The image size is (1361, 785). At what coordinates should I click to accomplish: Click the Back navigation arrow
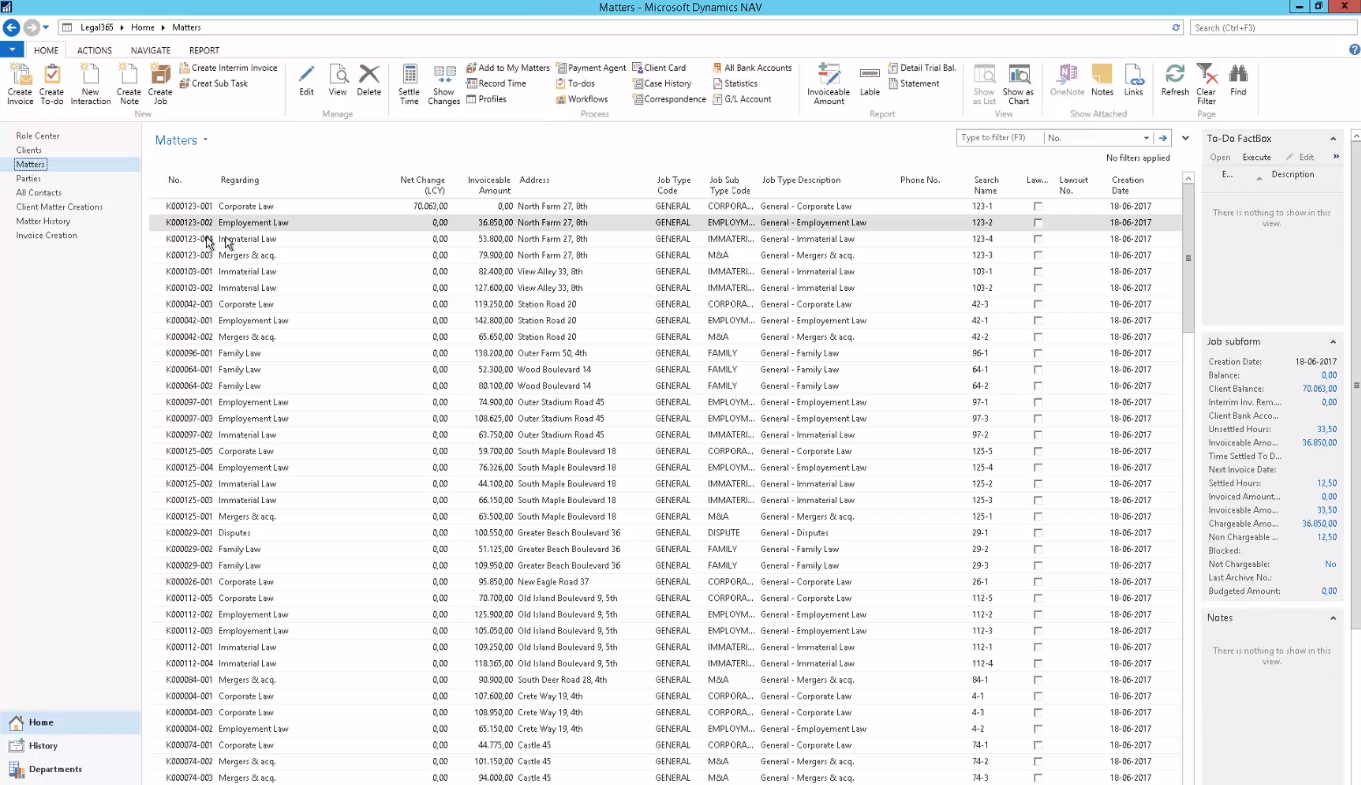pyautogui.click(x=12, y=28)
